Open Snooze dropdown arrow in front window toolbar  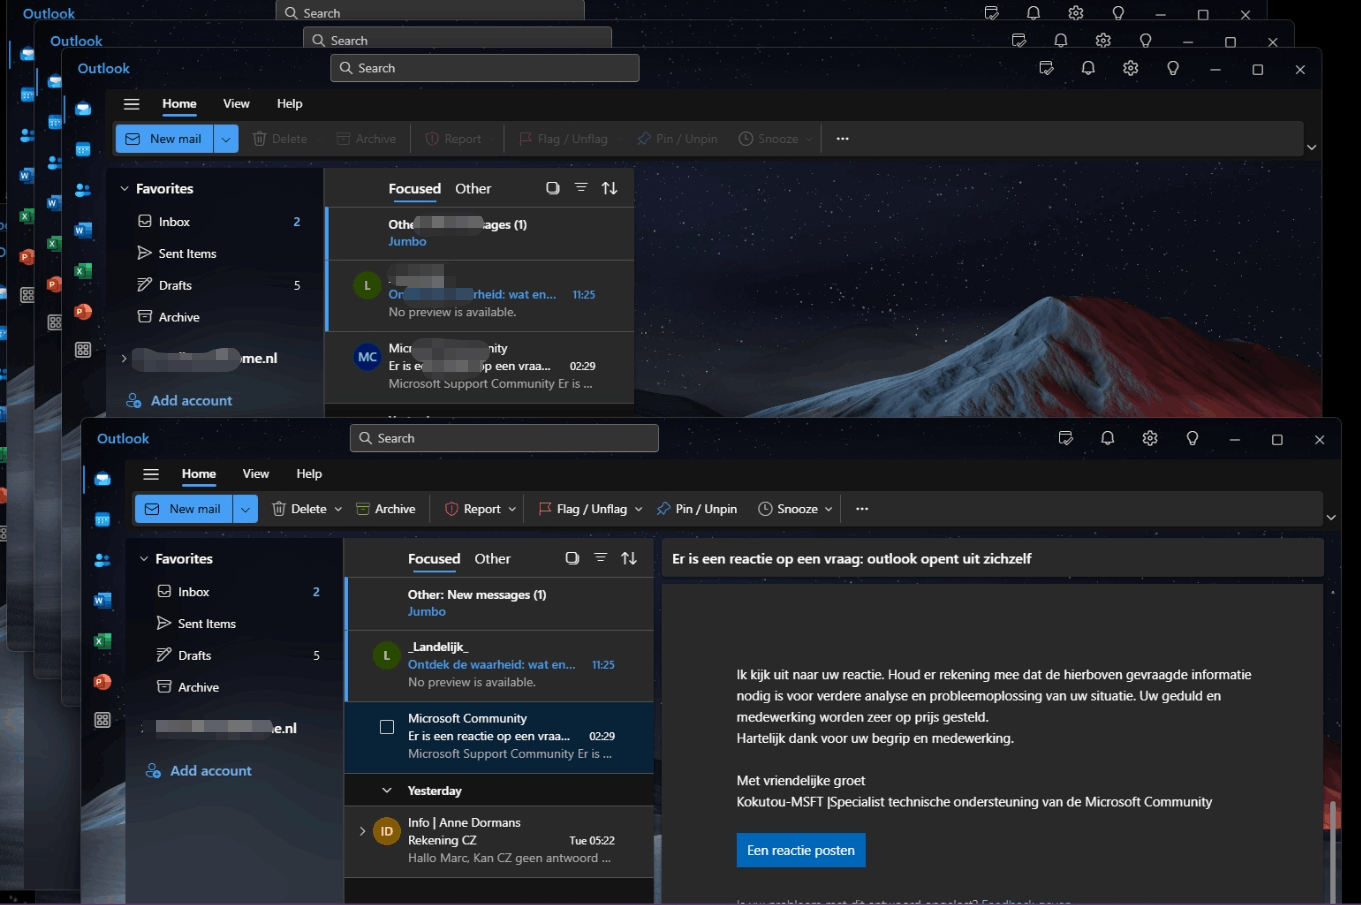coord(828,509)
